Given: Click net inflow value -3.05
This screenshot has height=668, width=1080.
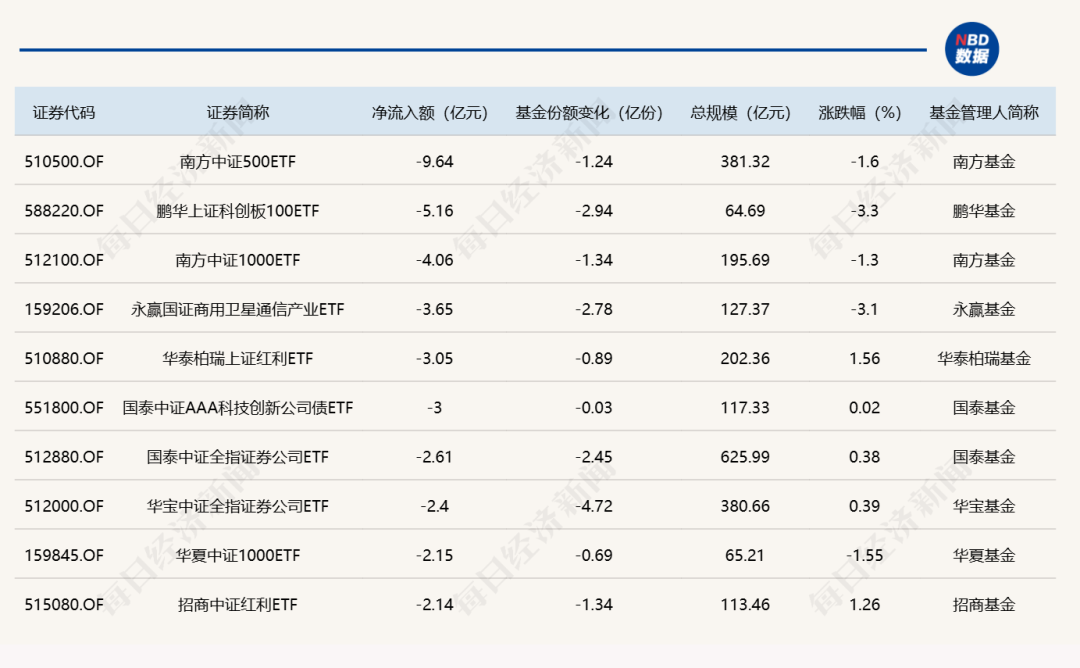Looking at the screenshot, I should point(435,359).
